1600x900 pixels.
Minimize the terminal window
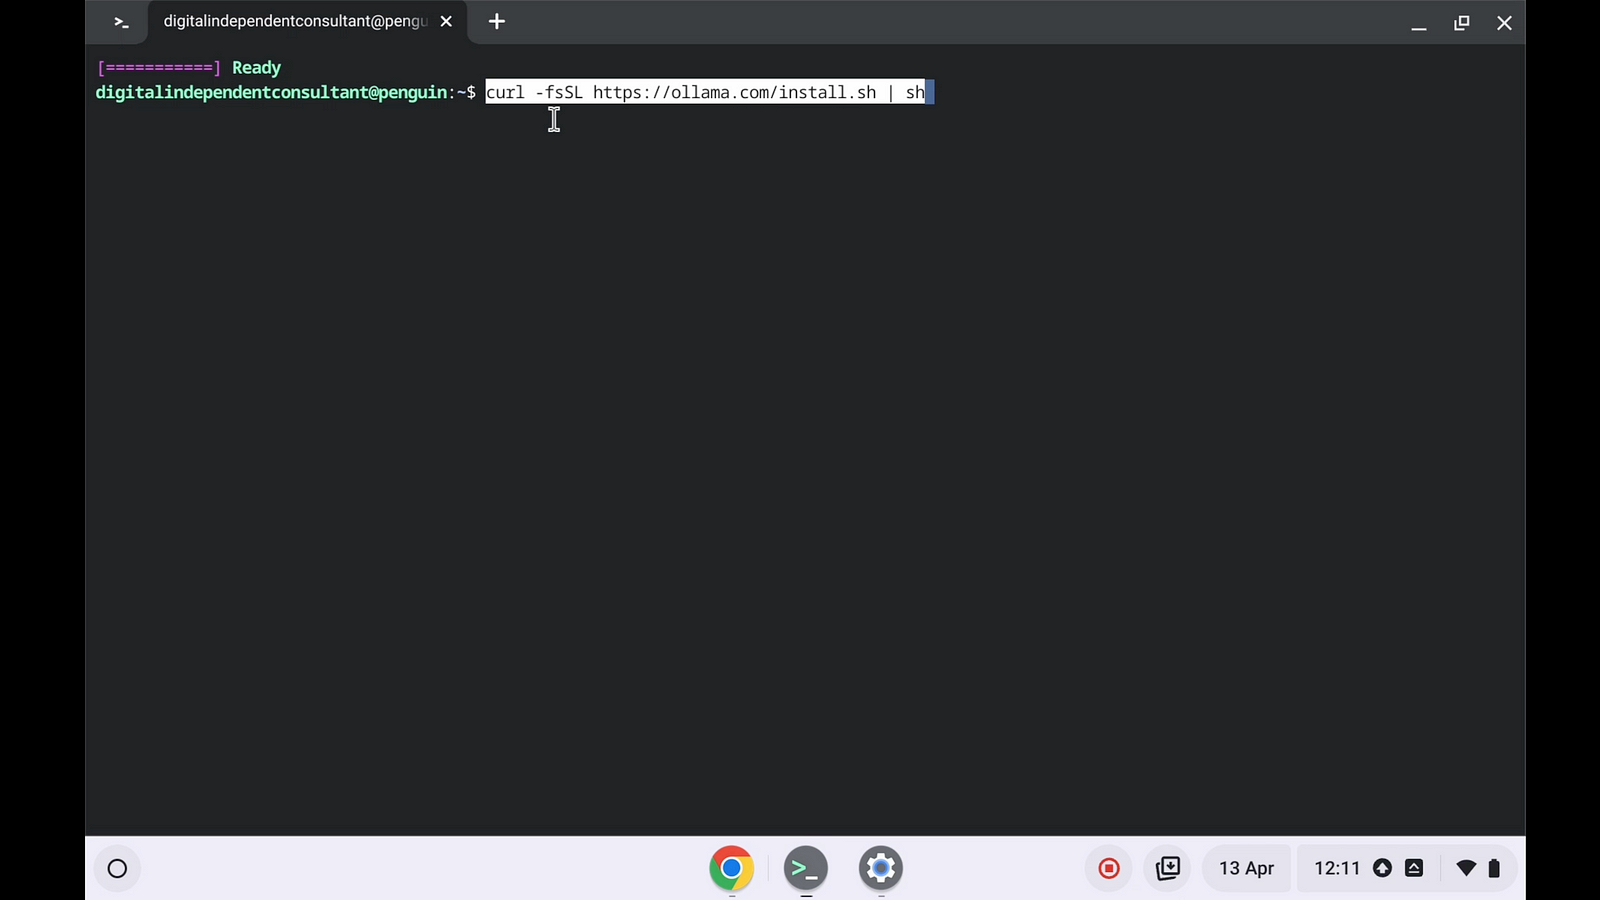coord(1418,23)
